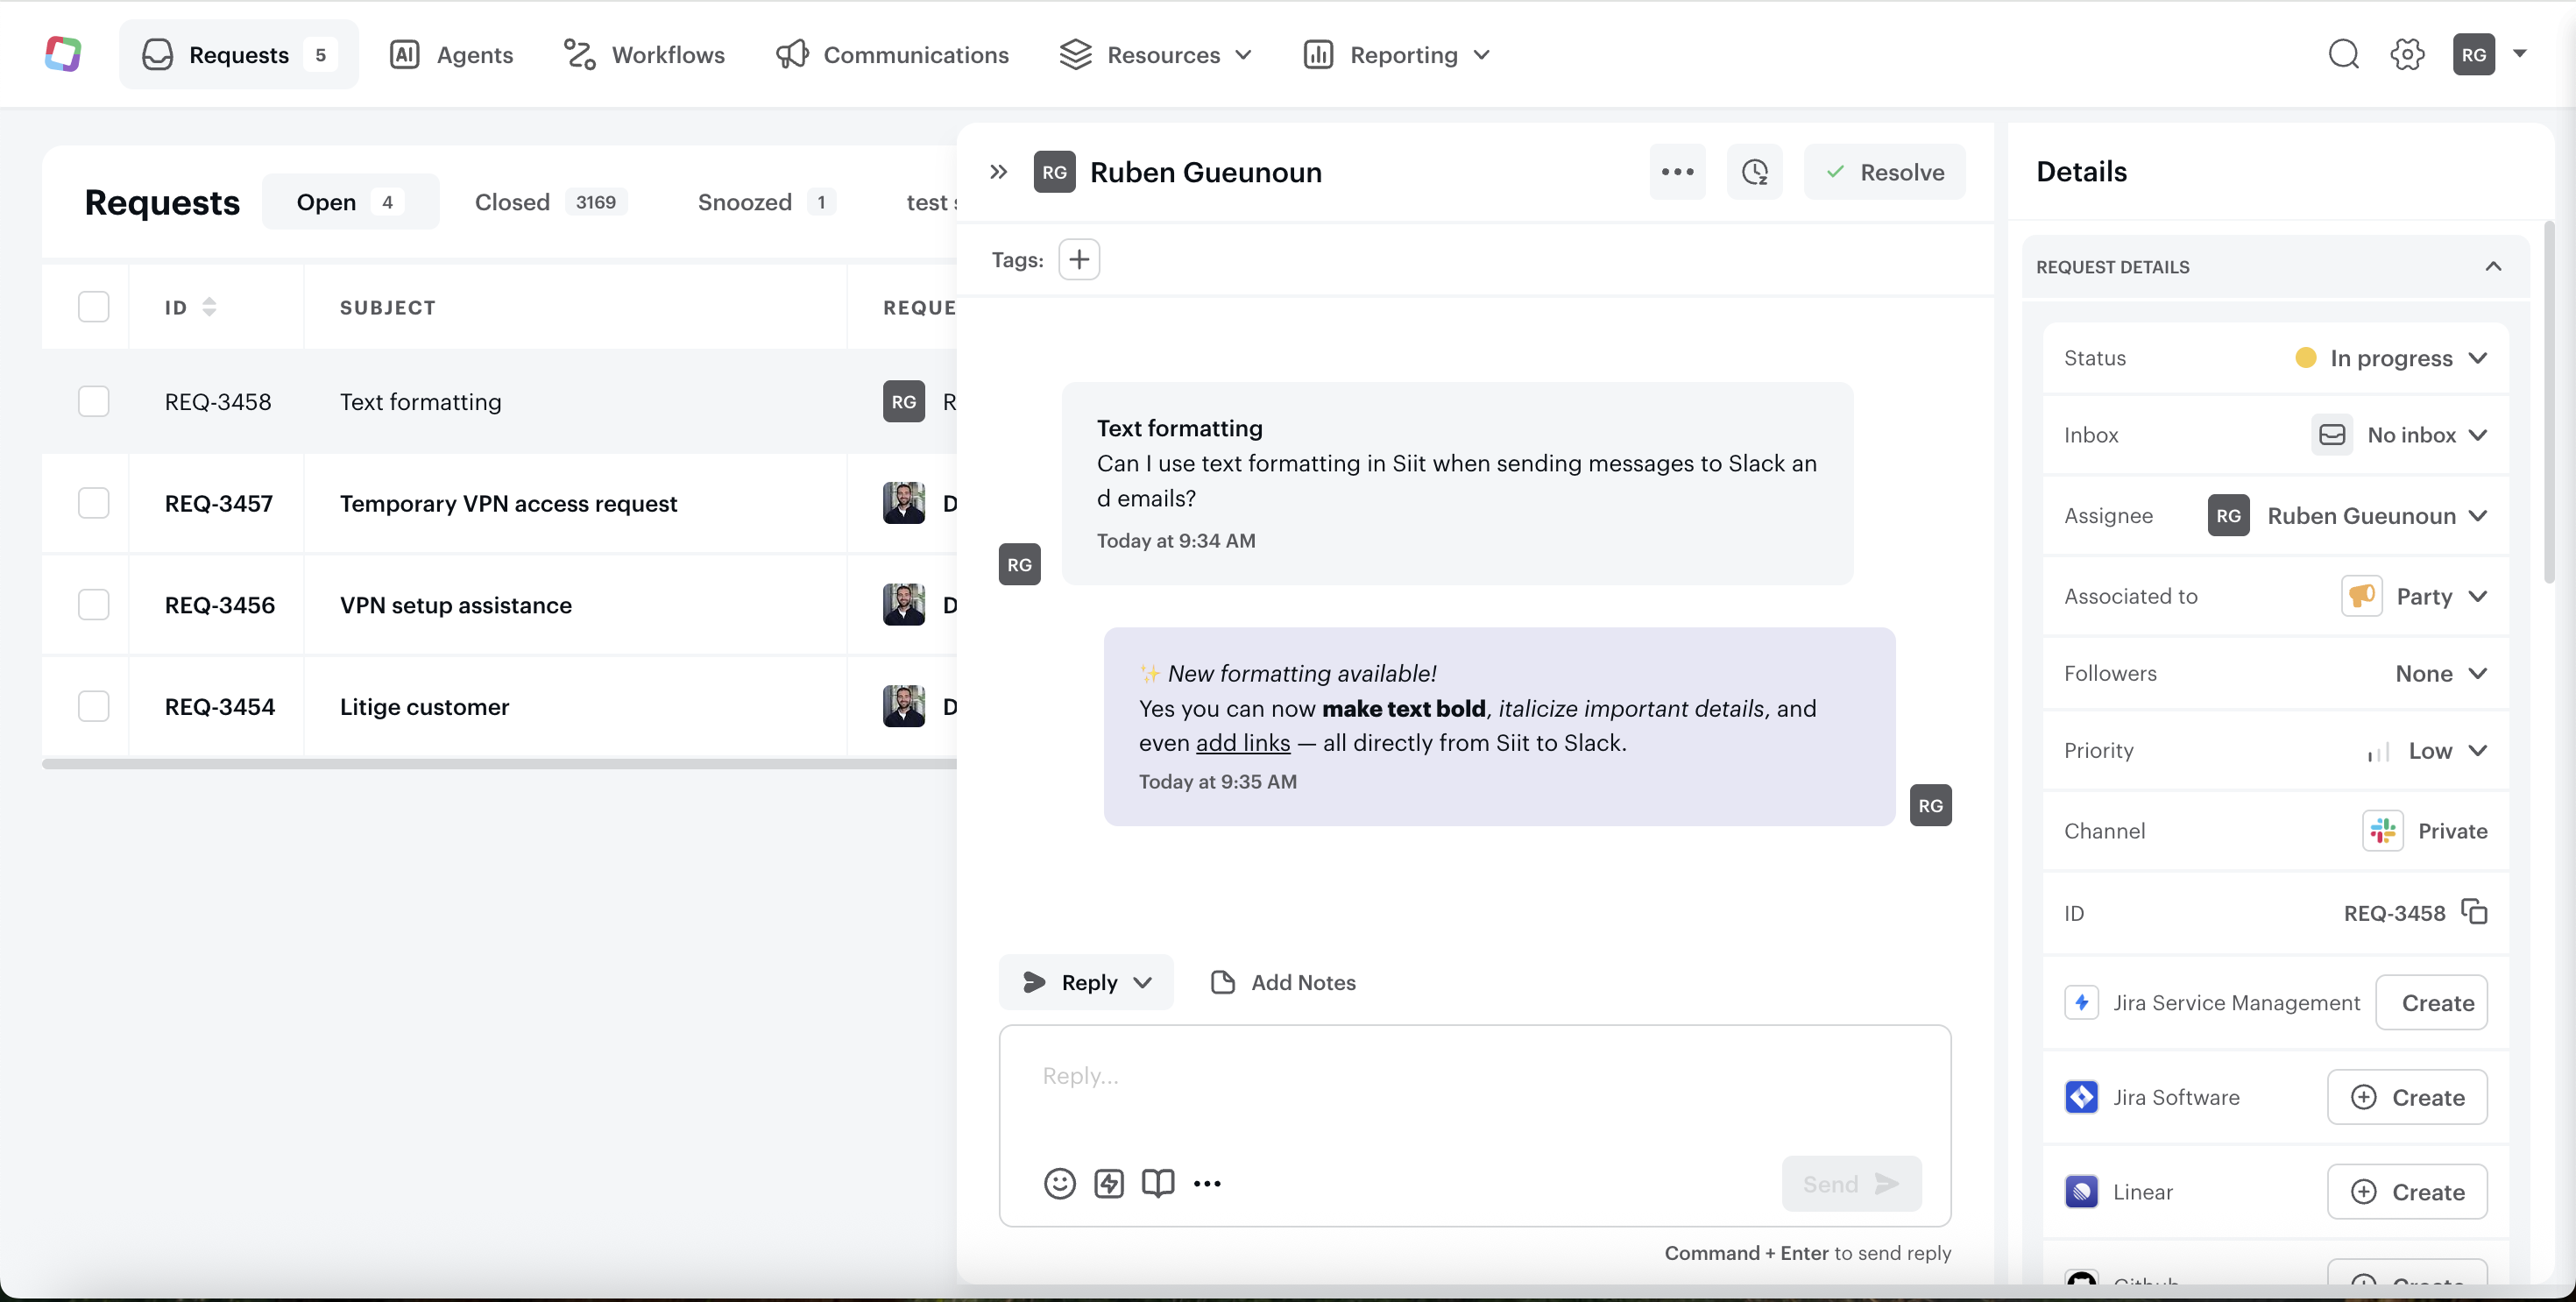Collapse the conversation panel with double chevron

click(x=998, y=172)
